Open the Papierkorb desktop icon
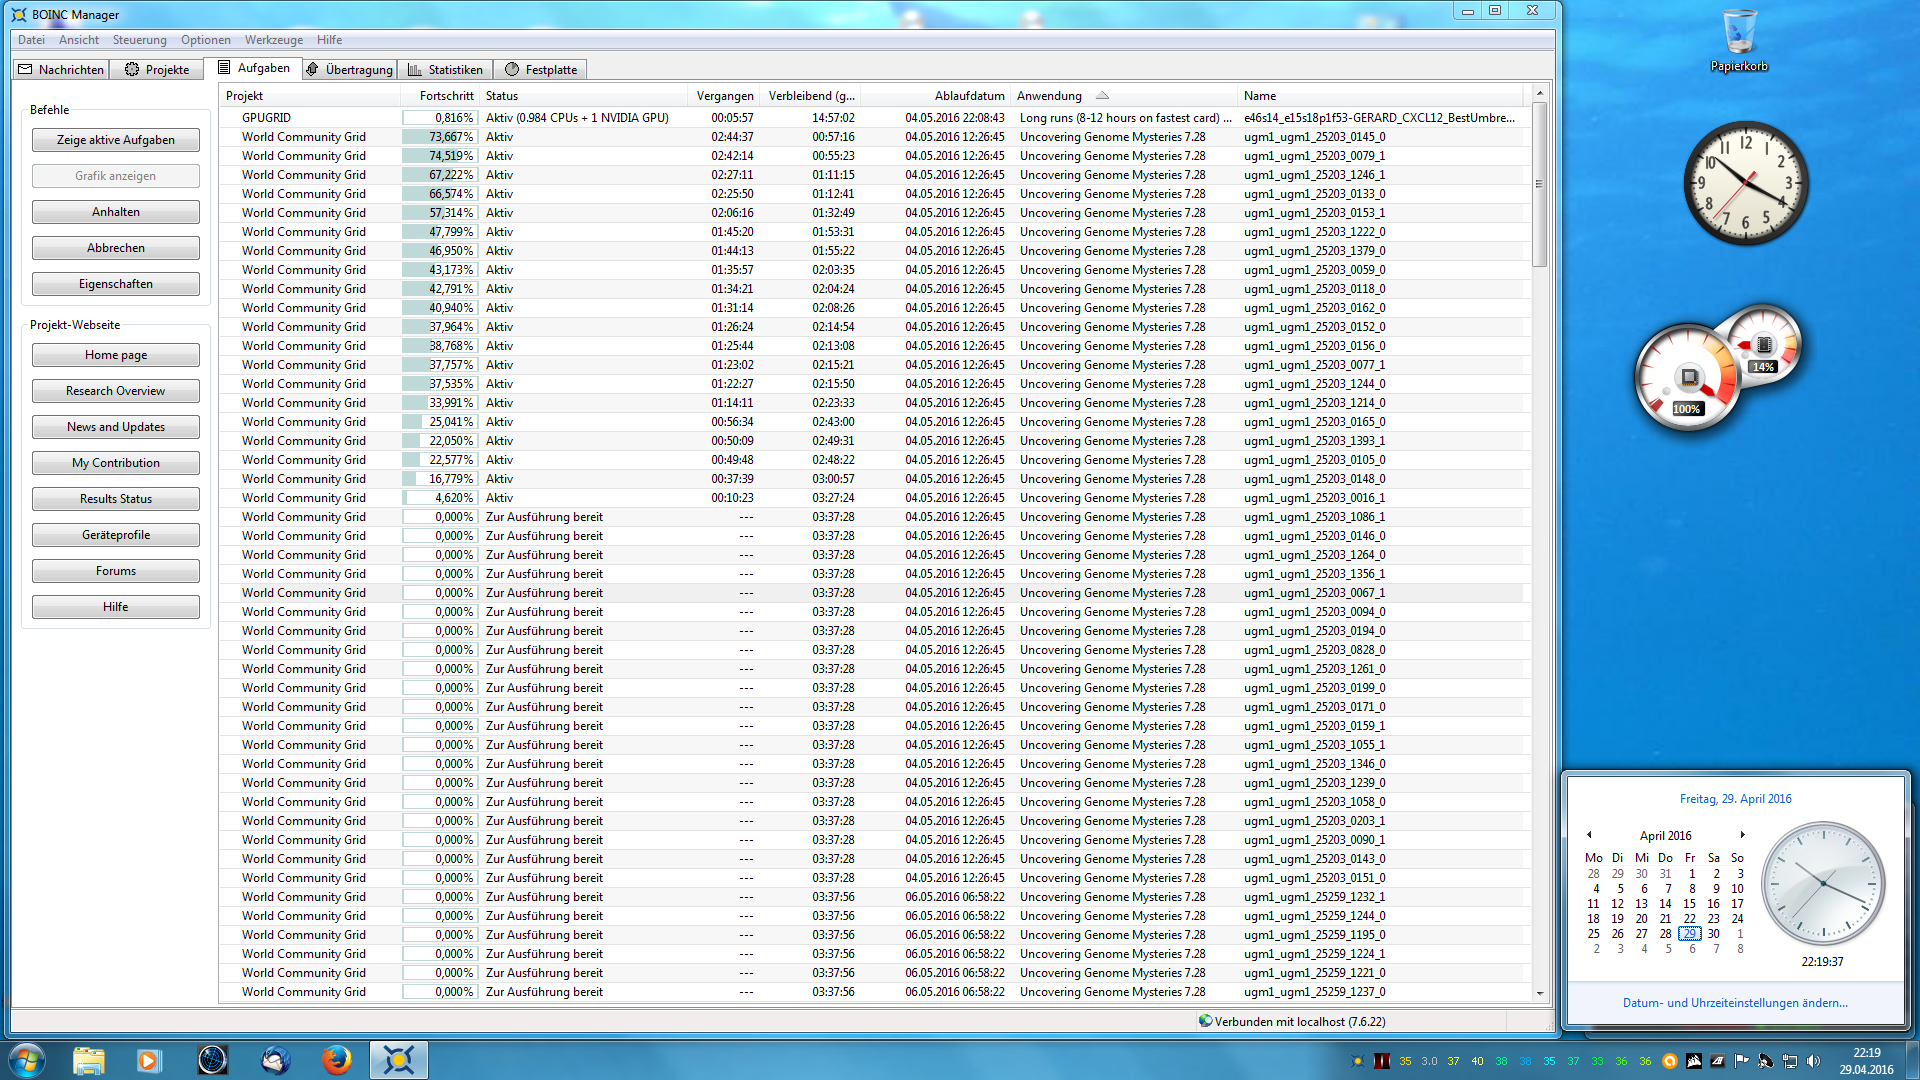 [1739, 41]
